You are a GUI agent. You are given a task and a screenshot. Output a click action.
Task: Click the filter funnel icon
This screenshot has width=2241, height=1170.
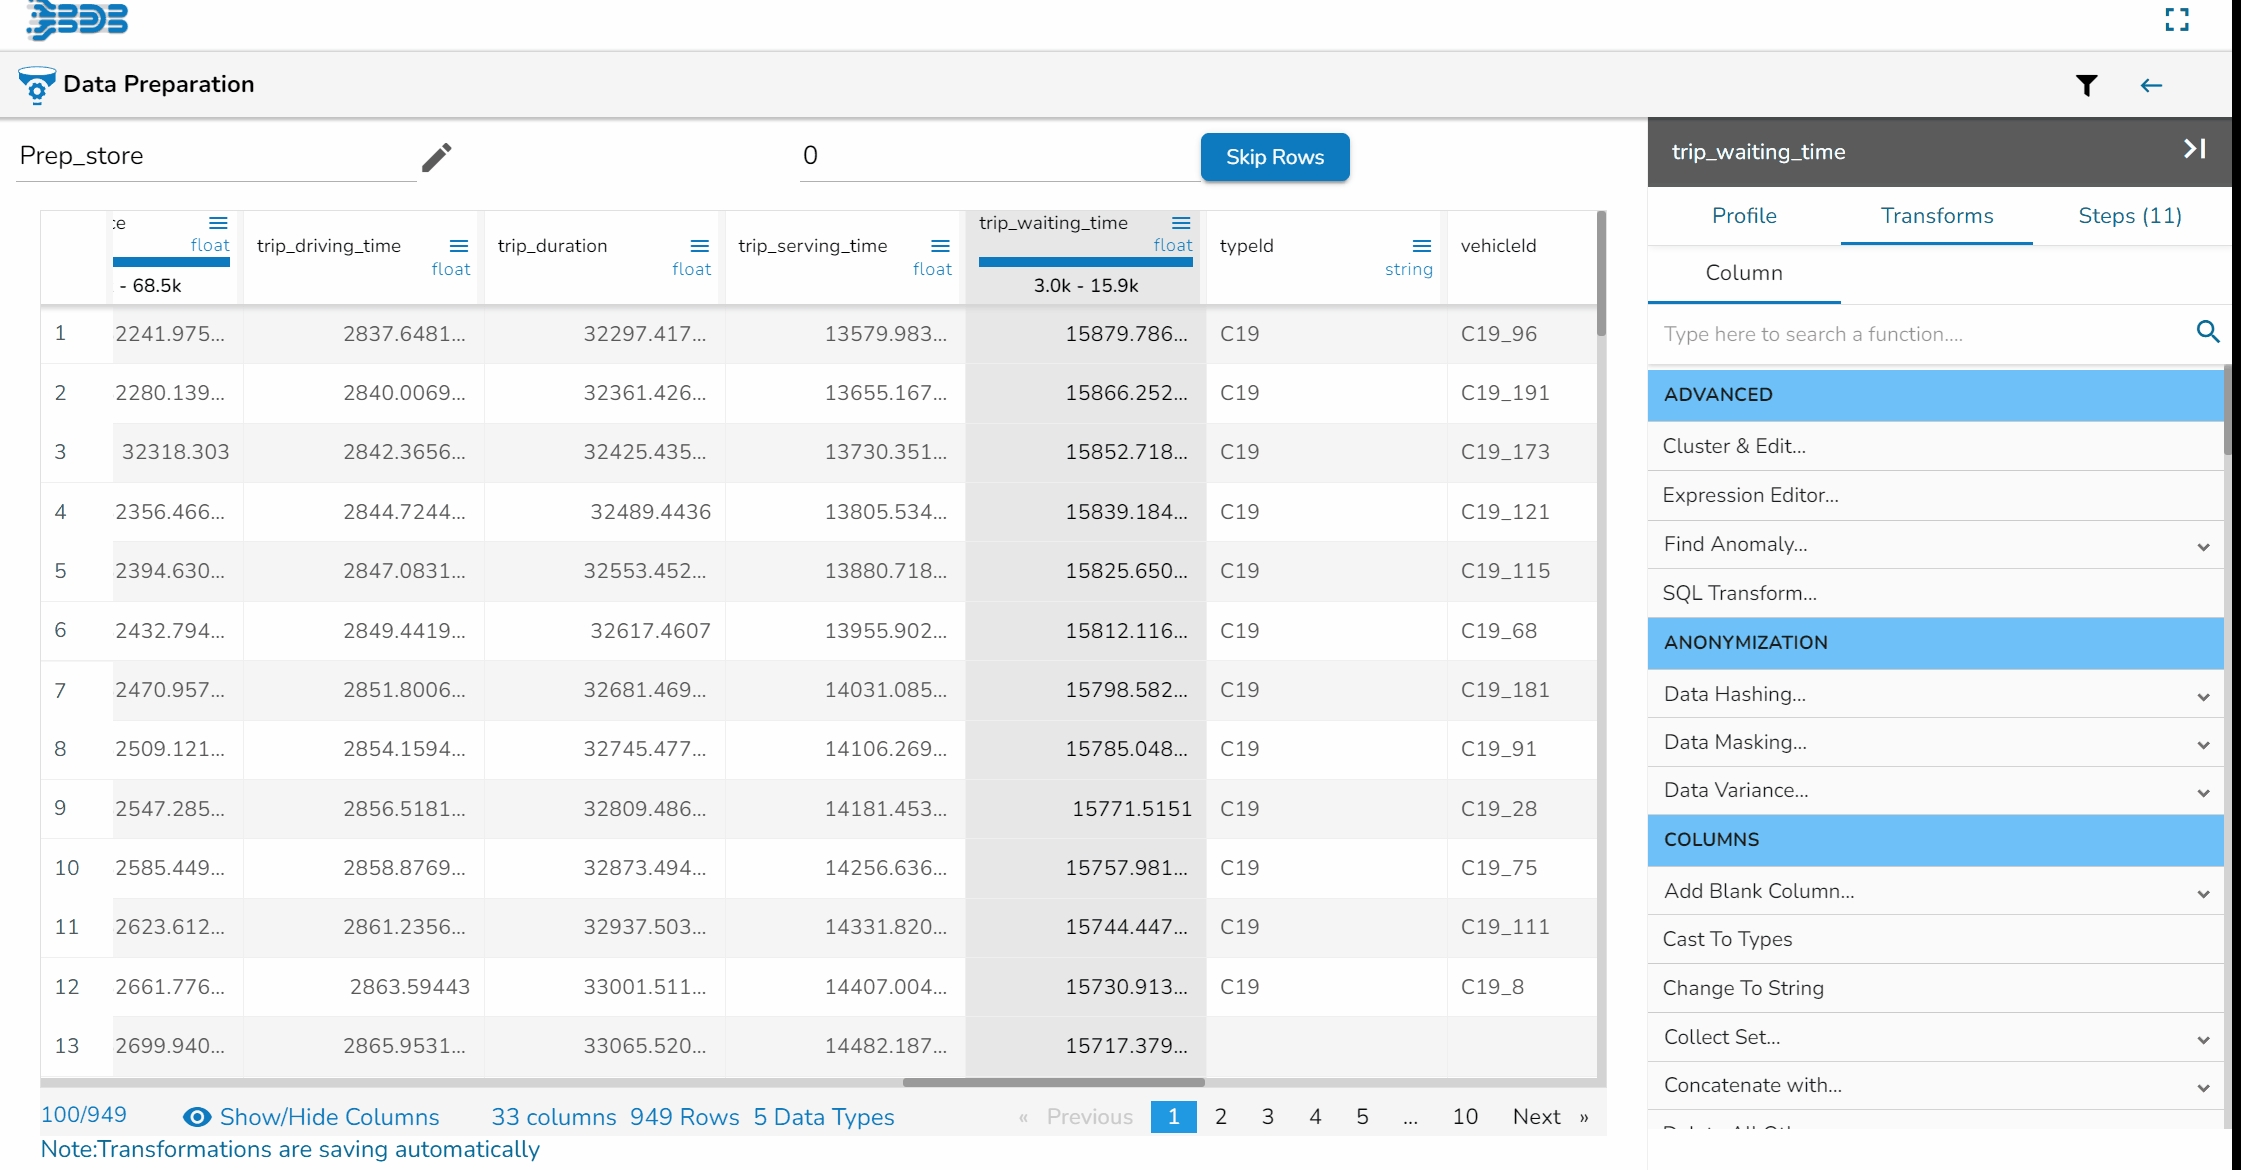pos(2086,86)
